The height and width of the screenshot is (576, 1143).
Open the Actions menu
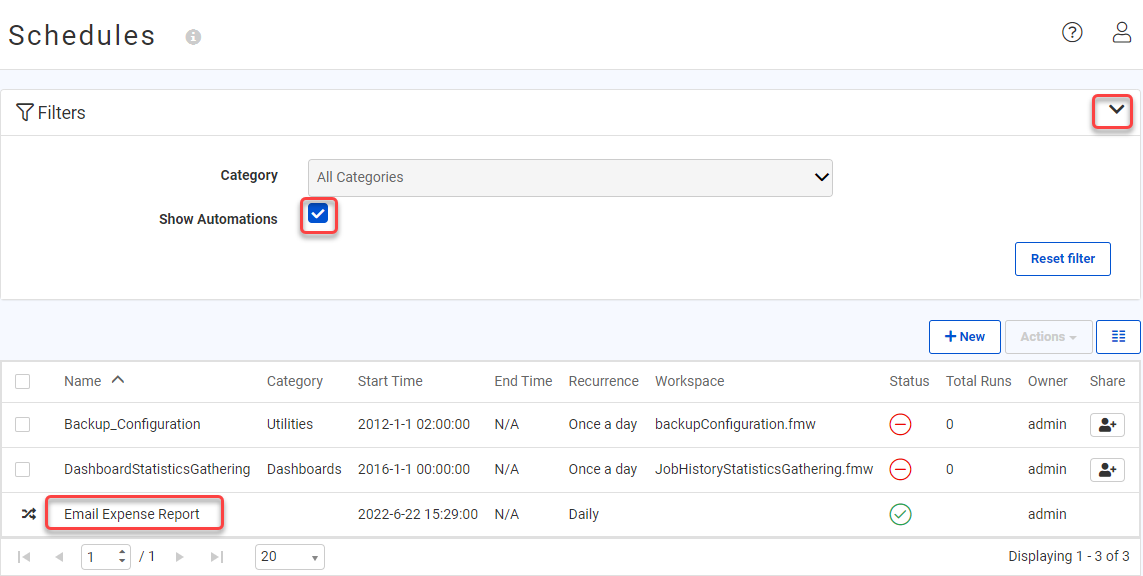(x=1048, y=337)
